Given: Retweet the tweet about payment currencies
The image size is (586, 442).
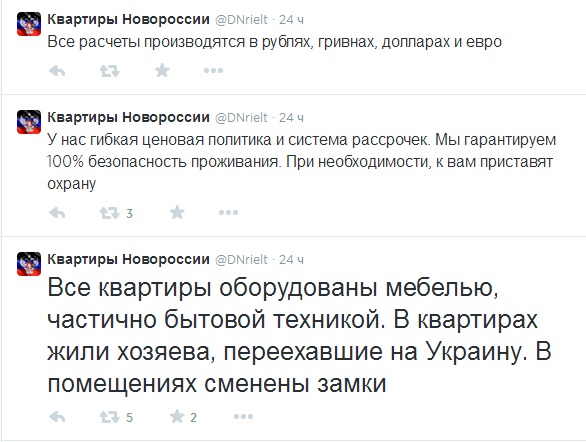Looking at the screenshot, I should [x=110, y=71].
